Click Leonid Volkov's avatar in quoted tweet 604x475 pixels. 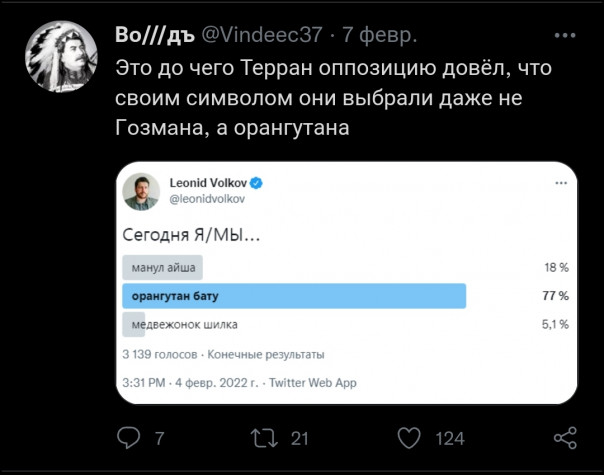pos(141,191)
